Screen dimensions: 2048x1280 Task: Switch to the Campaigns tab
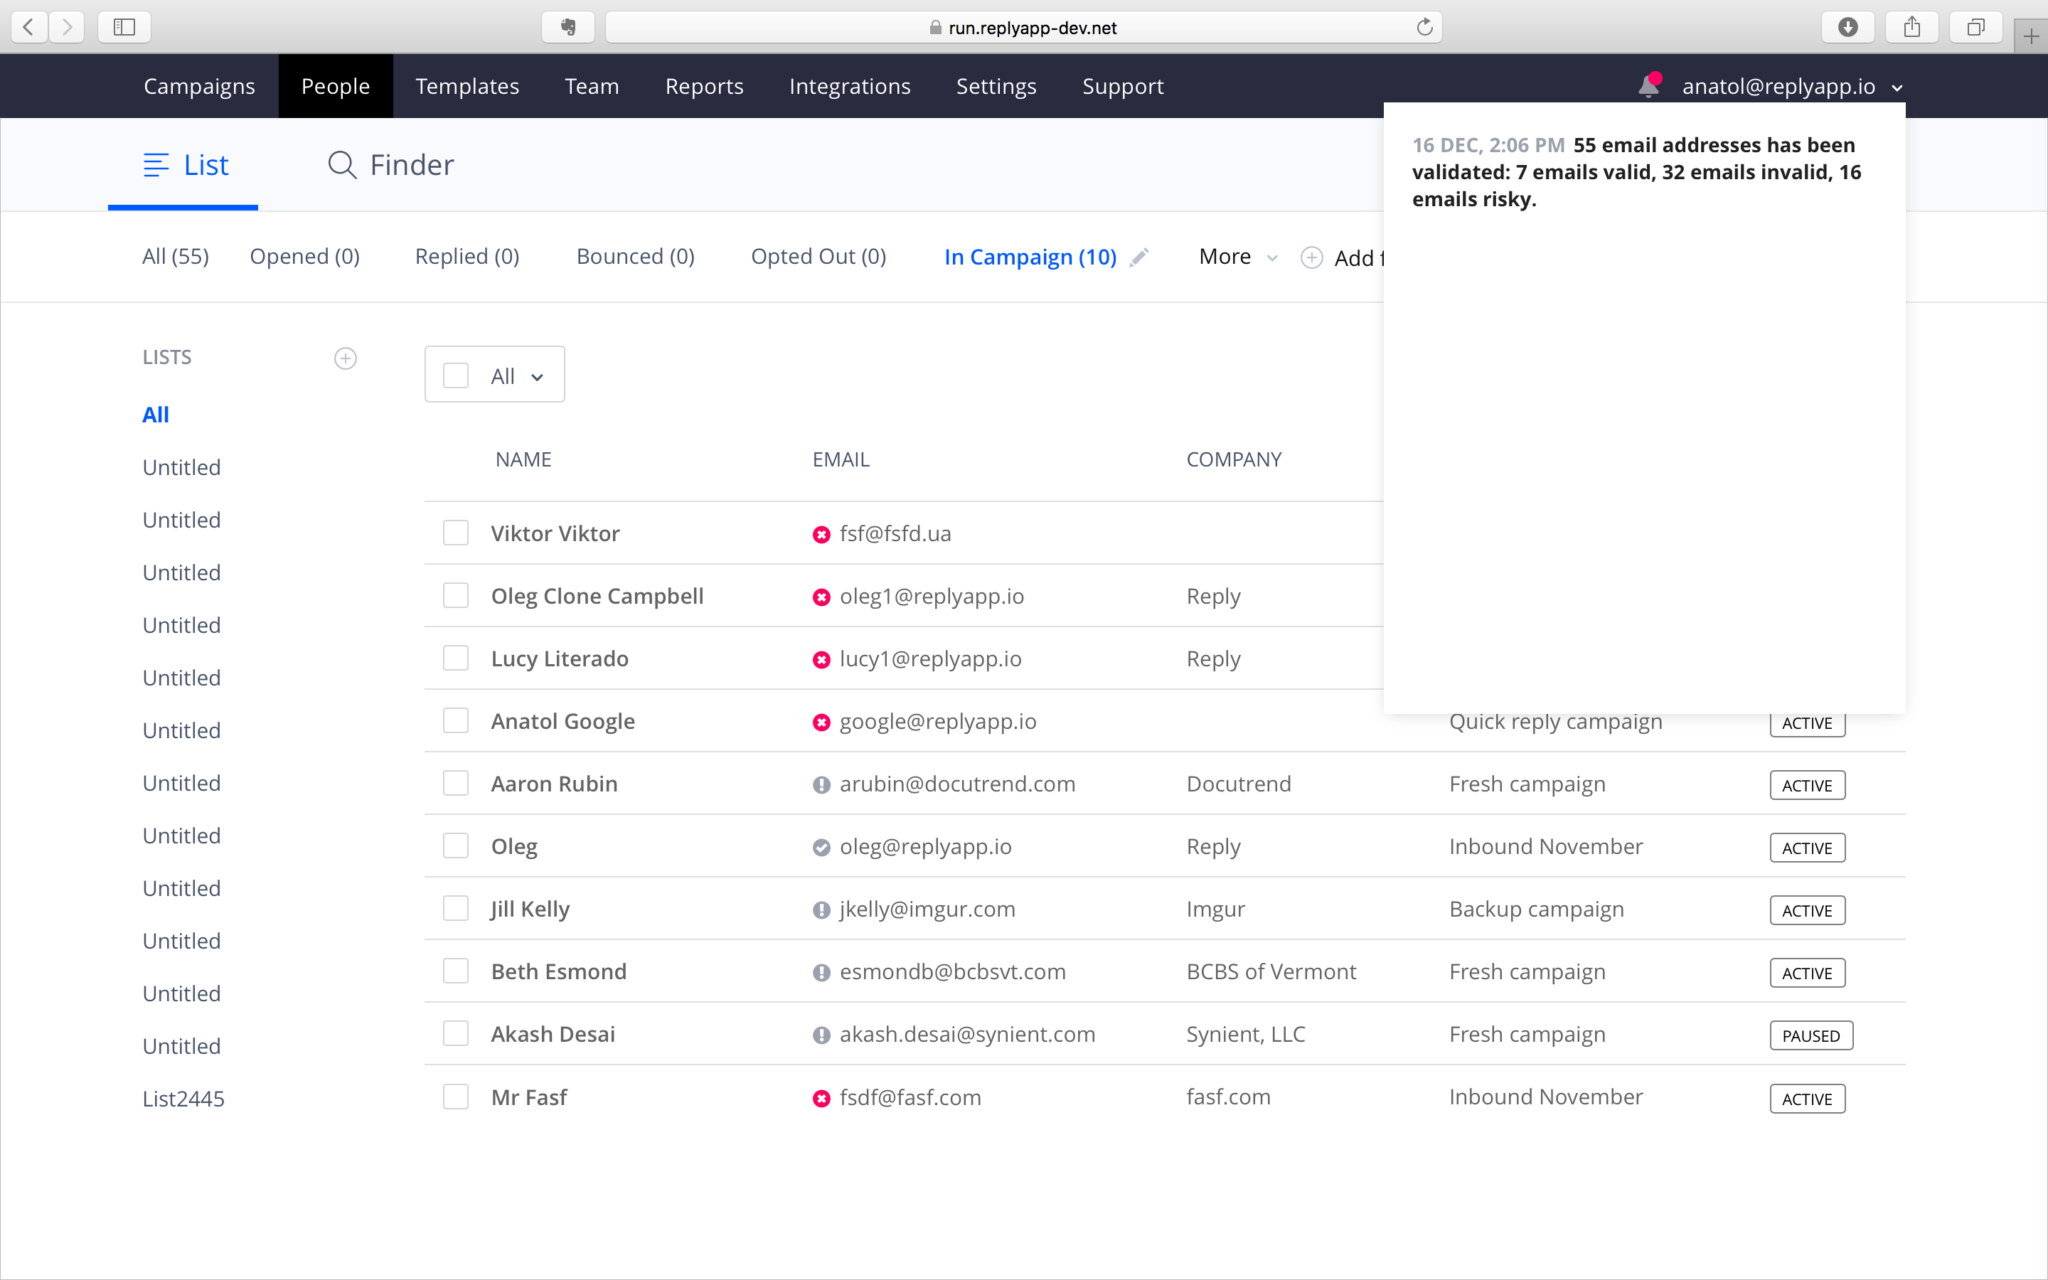pos(199,86)
